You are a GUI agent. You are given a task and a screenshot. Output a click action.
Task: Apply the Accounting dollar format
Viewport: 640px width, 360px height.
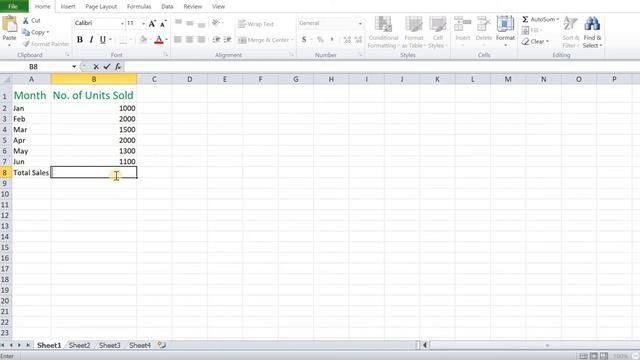click(x=304, y=40)
